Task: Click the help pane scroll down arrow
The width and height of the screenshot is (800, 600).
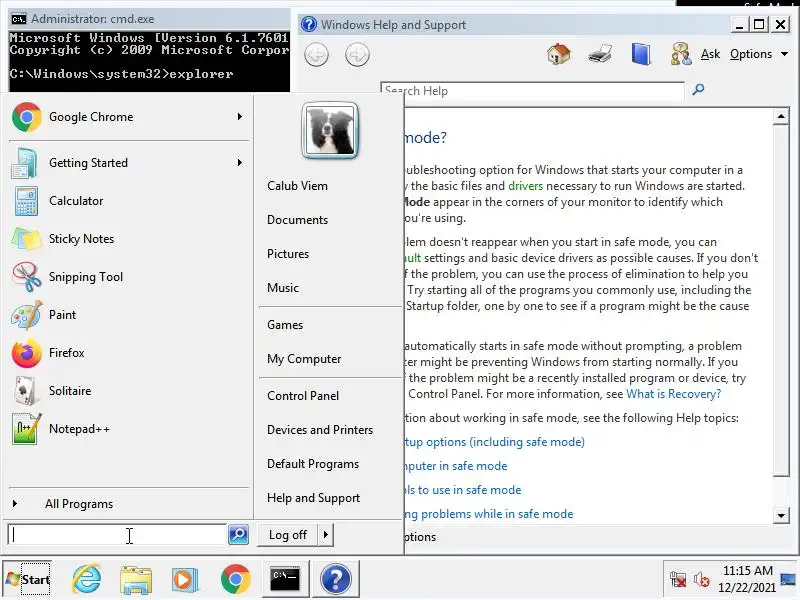Action: coord(781,515)
